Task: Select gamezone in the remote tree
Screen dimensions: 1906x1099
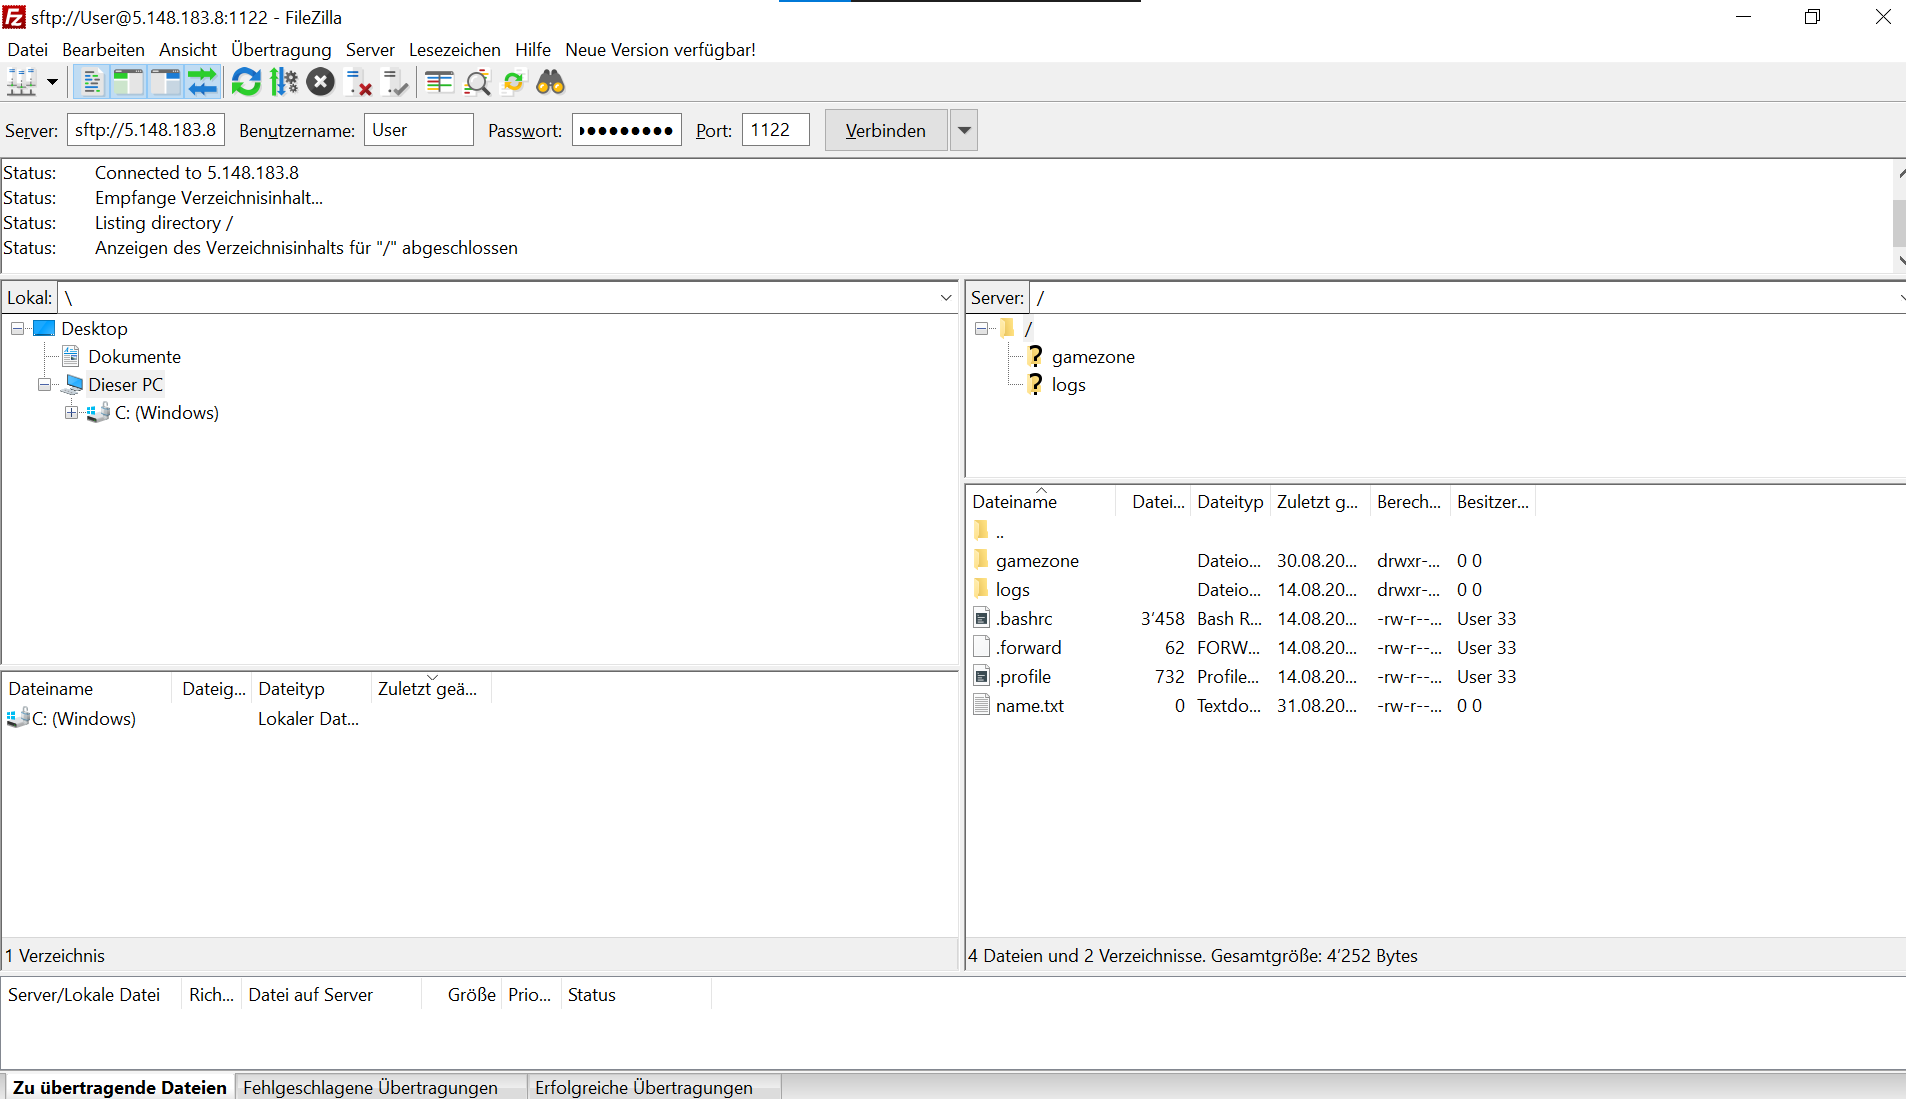Action: [x=1093, y=356]
